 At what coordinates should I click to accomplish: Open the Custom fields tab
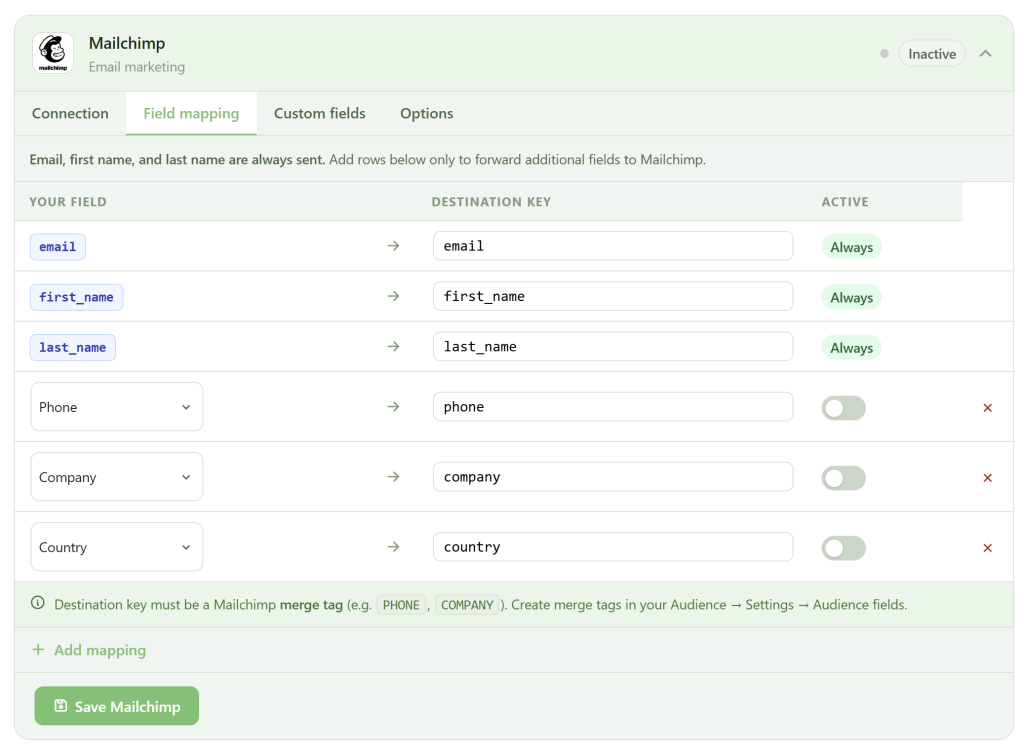(319, 114)
